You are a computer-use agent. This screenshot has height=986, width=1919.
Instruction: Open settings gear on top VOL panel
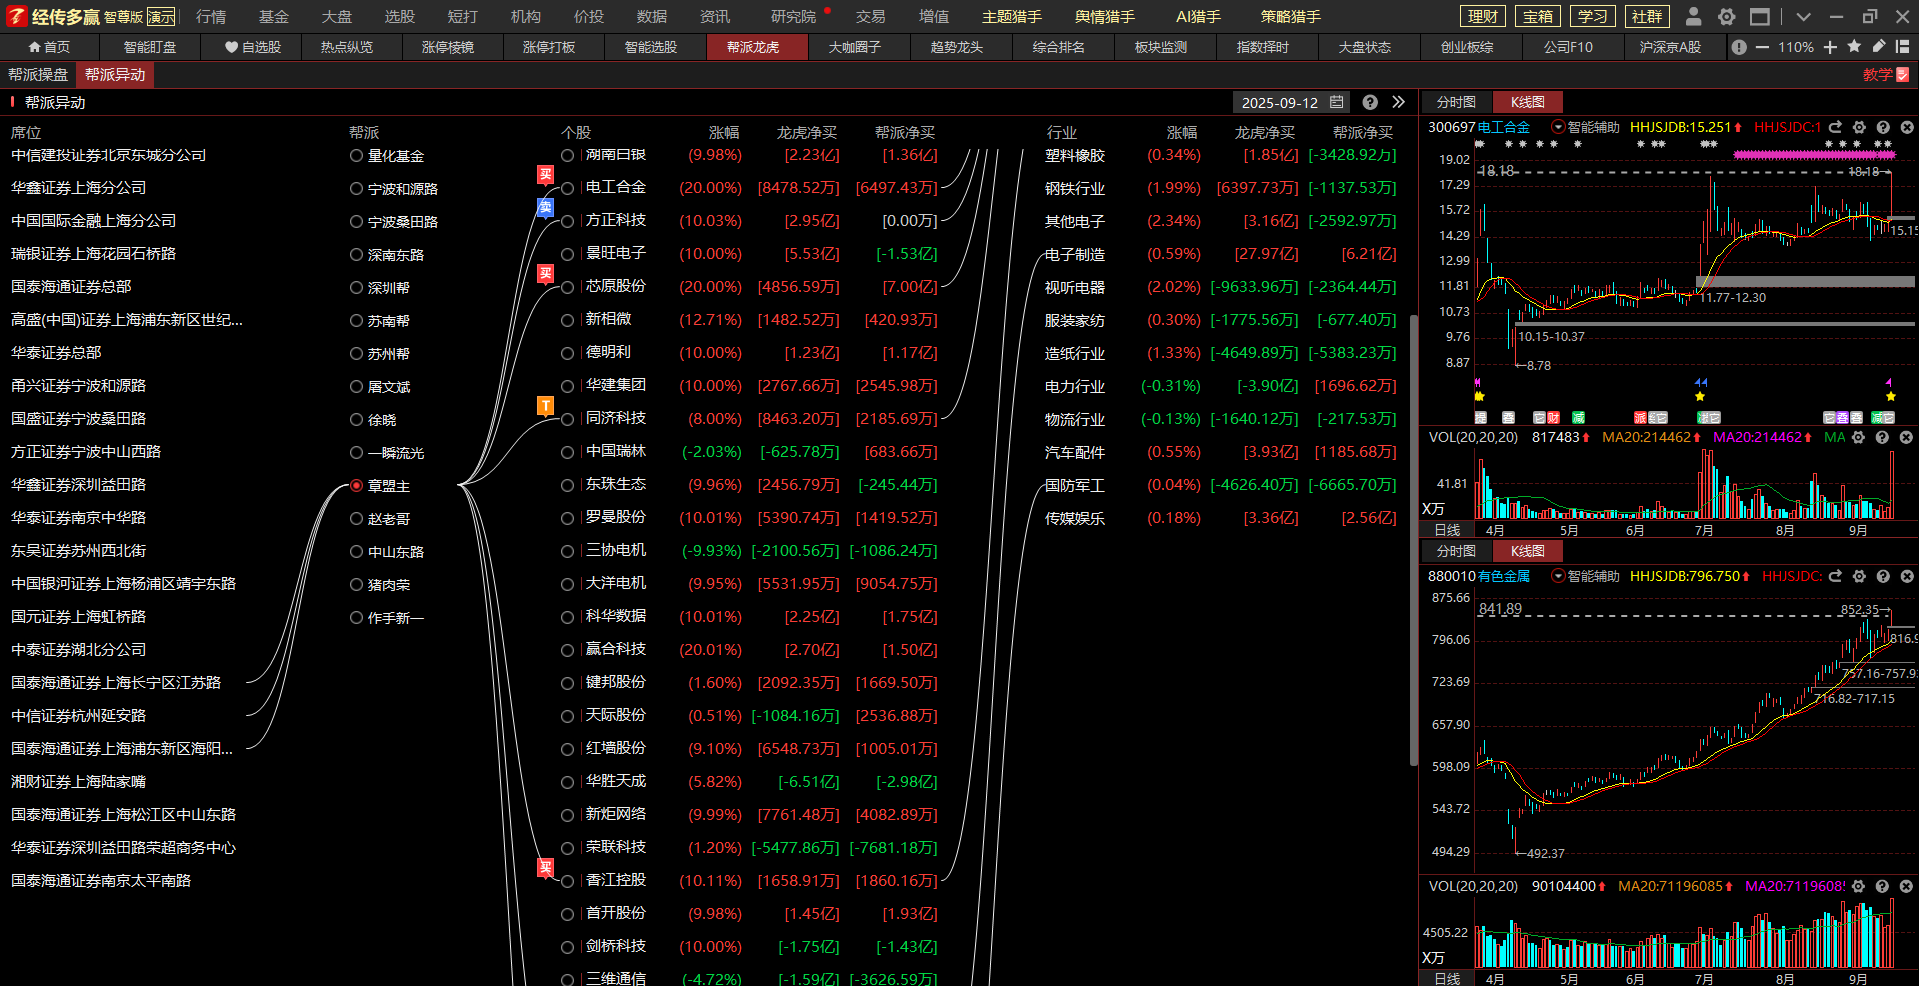(x=1858, y=437)
